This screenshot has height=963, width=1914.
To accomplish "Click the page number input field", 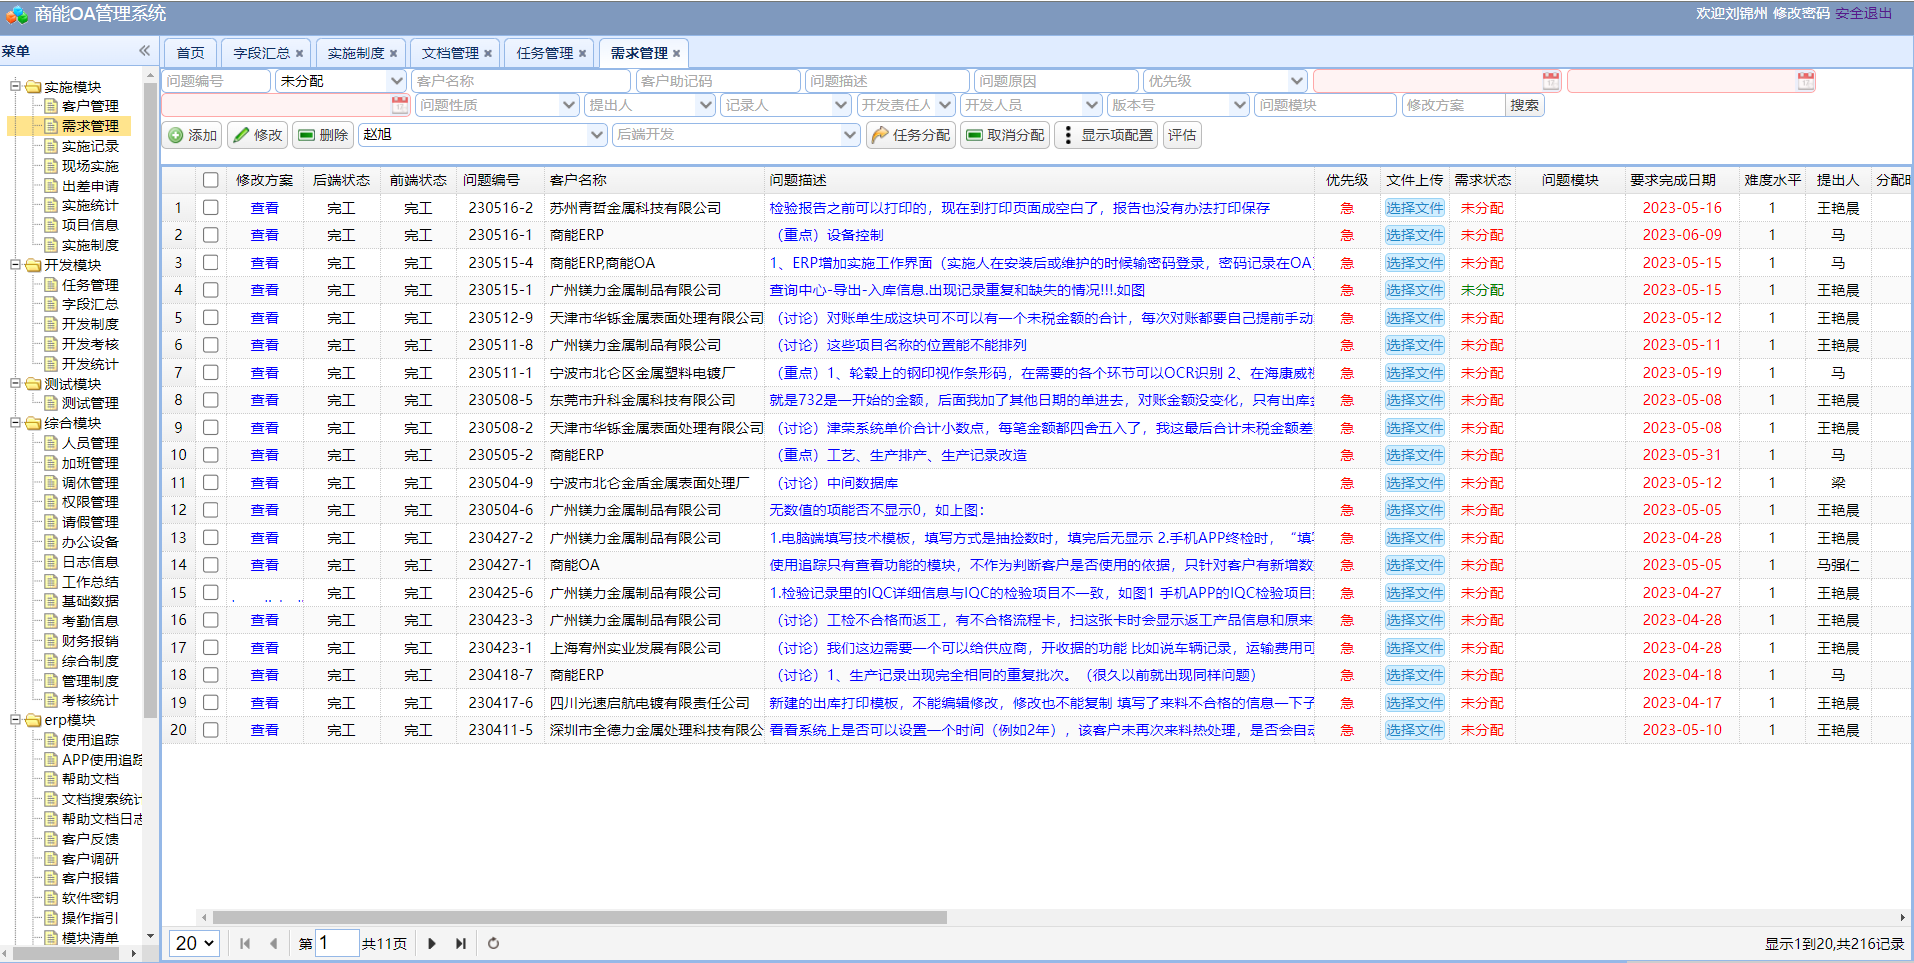I will coord(337,943).
